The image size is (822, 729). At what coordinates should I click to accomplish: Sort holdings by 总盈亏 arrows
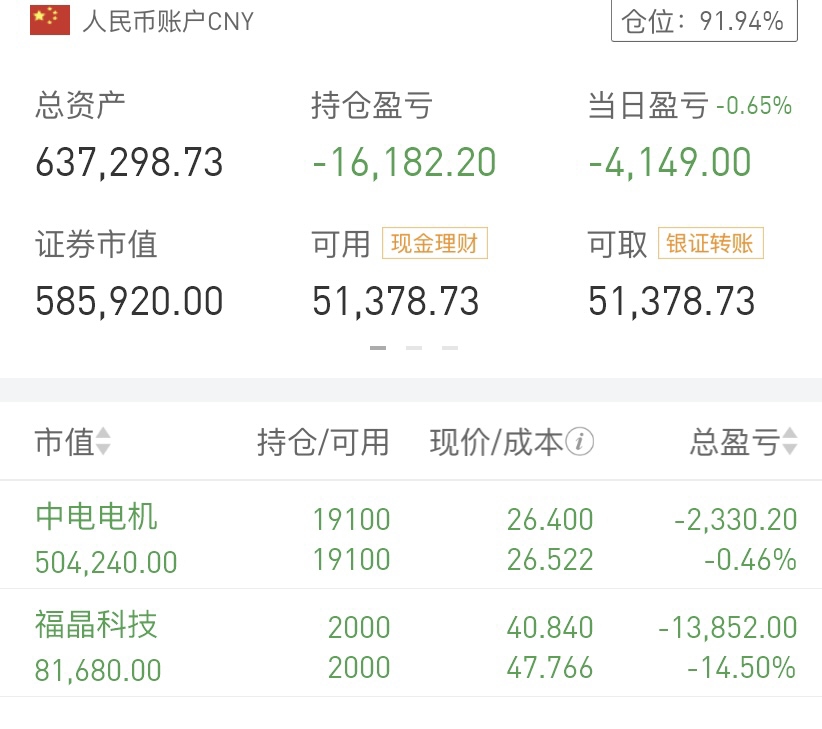click(x=790, y=442)
